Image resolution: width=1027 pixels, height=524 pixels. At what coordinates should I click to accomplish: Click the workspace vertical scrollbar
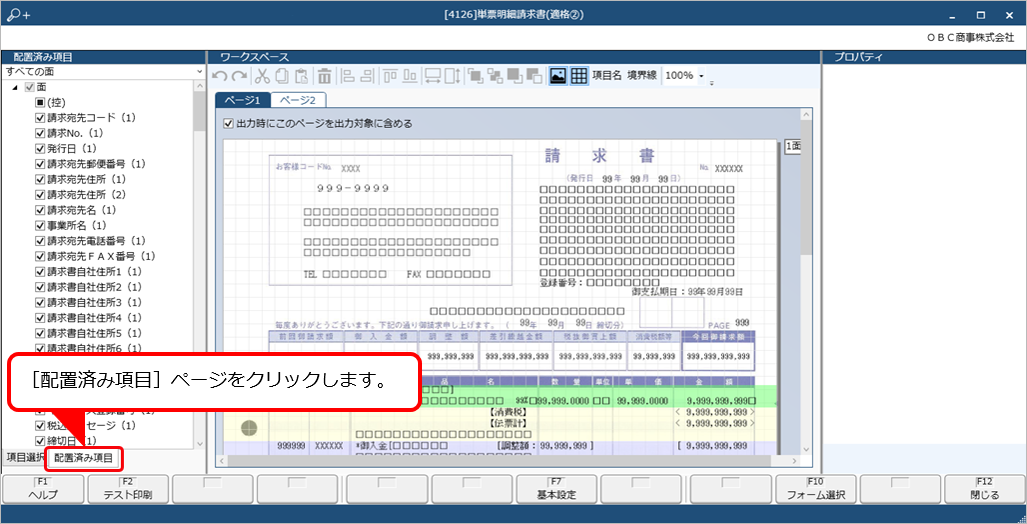click(806, 282)
